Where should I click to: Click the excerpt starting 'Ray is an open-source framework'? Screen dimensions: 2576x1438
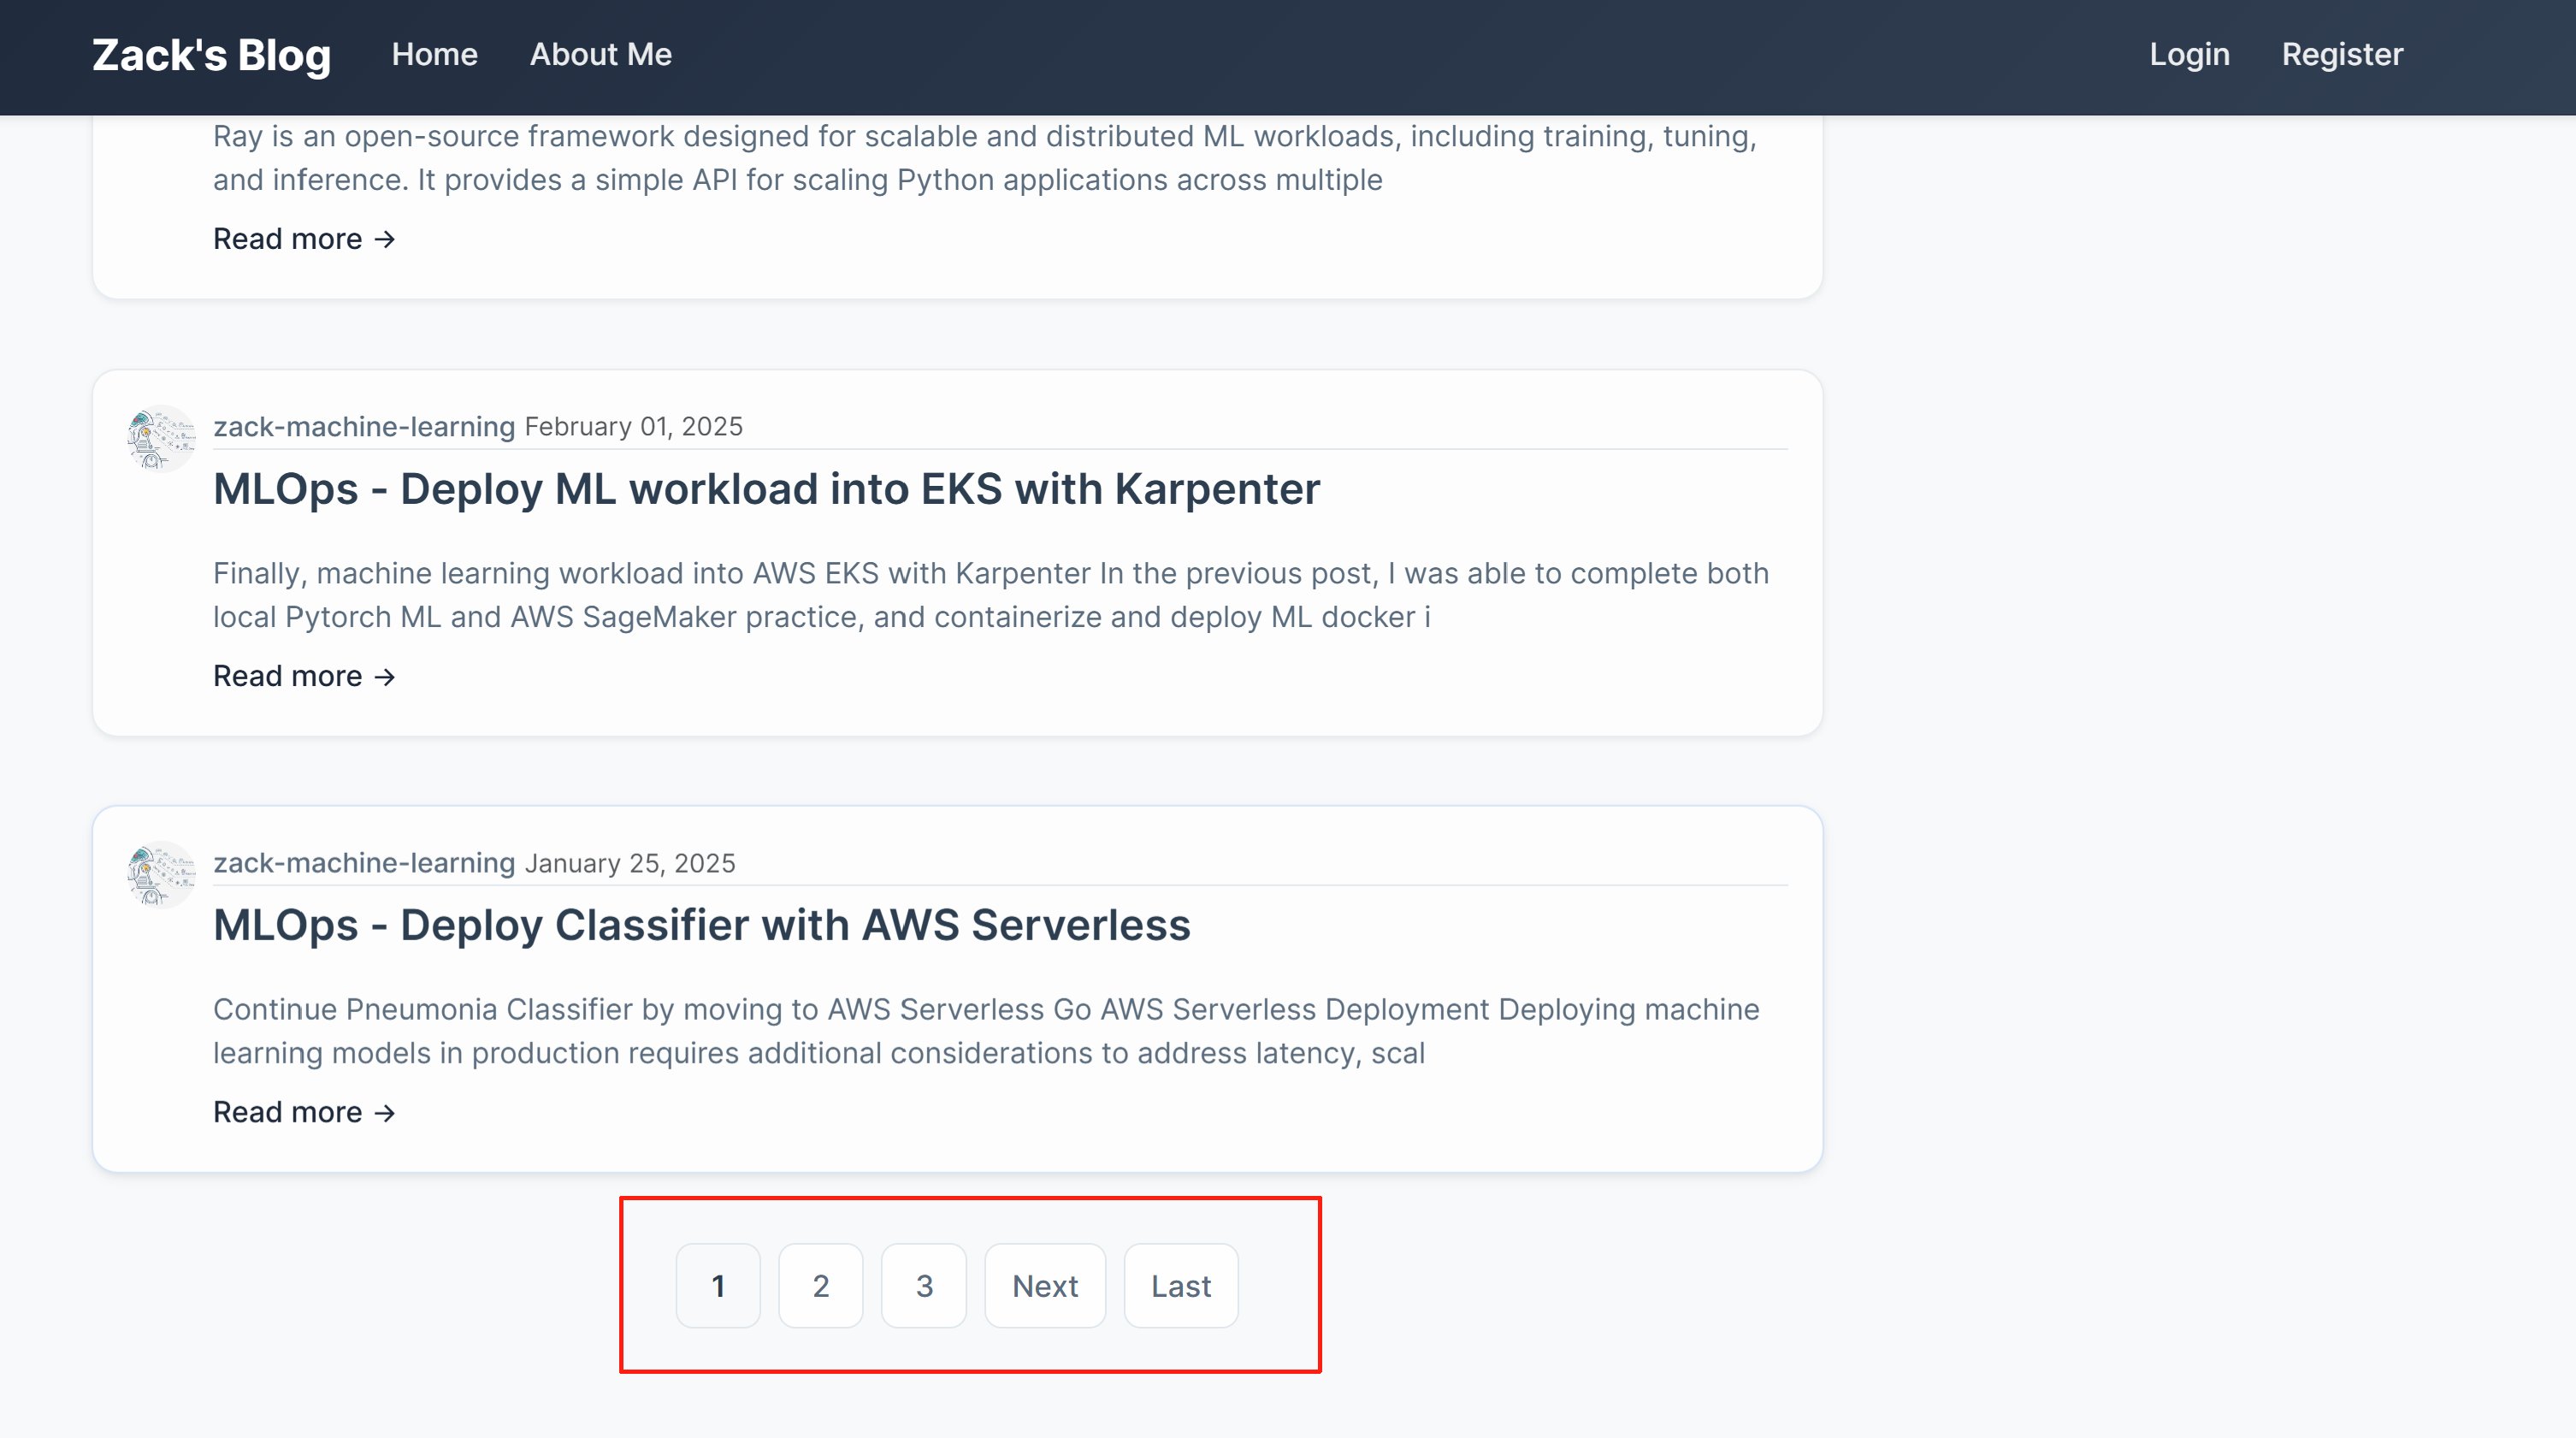[x=985, y=158]
